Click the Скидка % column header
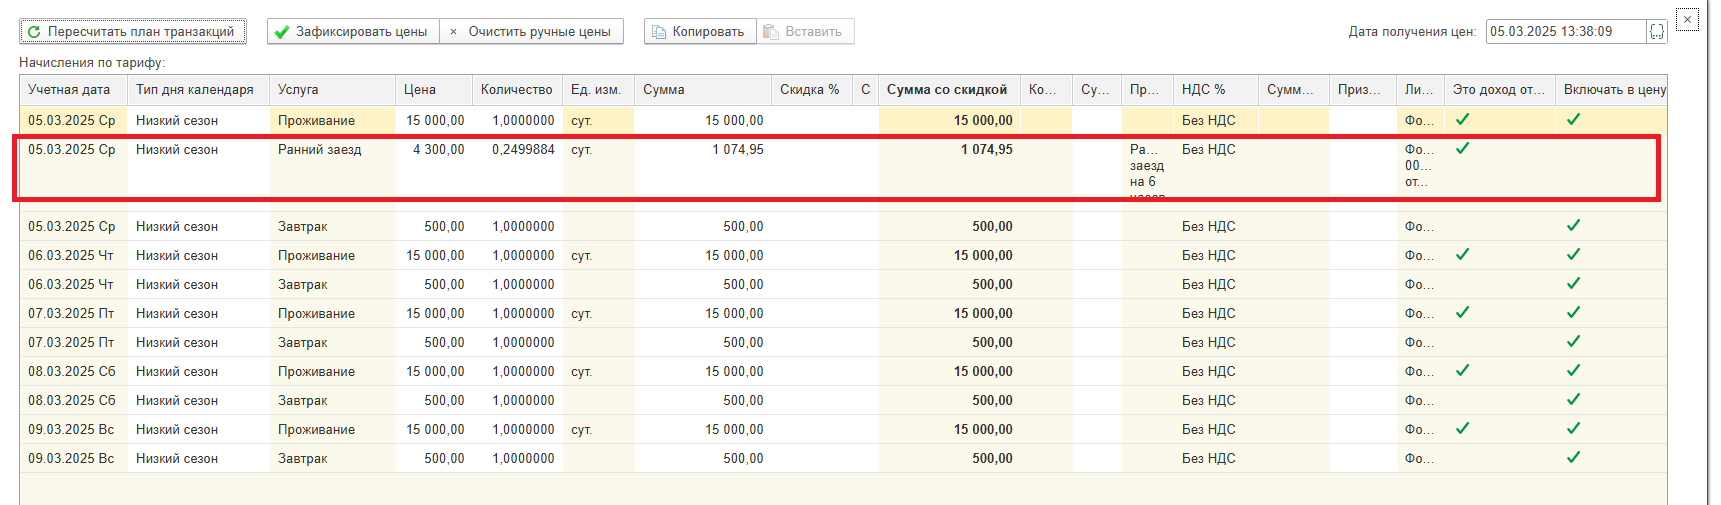 pos(811,89)
